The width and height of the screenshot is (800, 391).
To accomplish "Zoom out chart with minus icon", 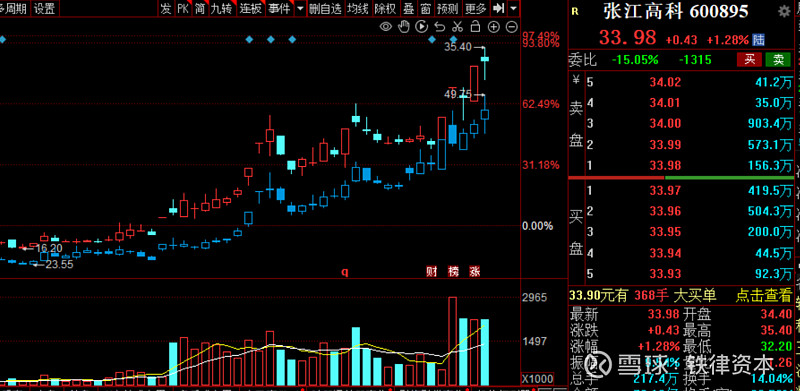I will coord(512,27).
